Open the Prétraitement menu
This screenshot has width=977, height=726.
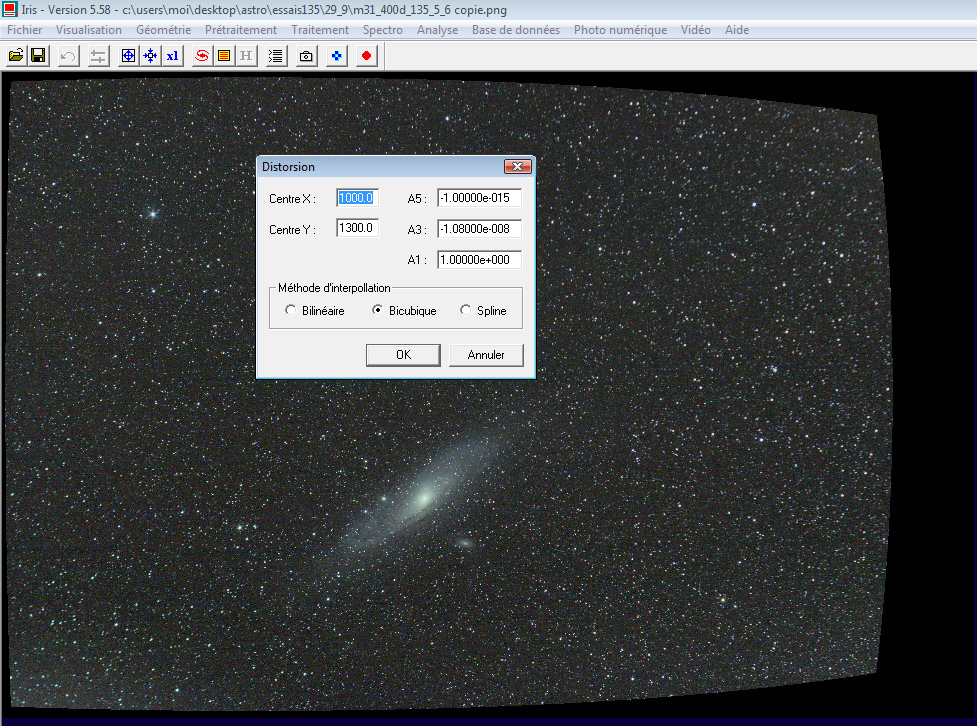(241, 30)
